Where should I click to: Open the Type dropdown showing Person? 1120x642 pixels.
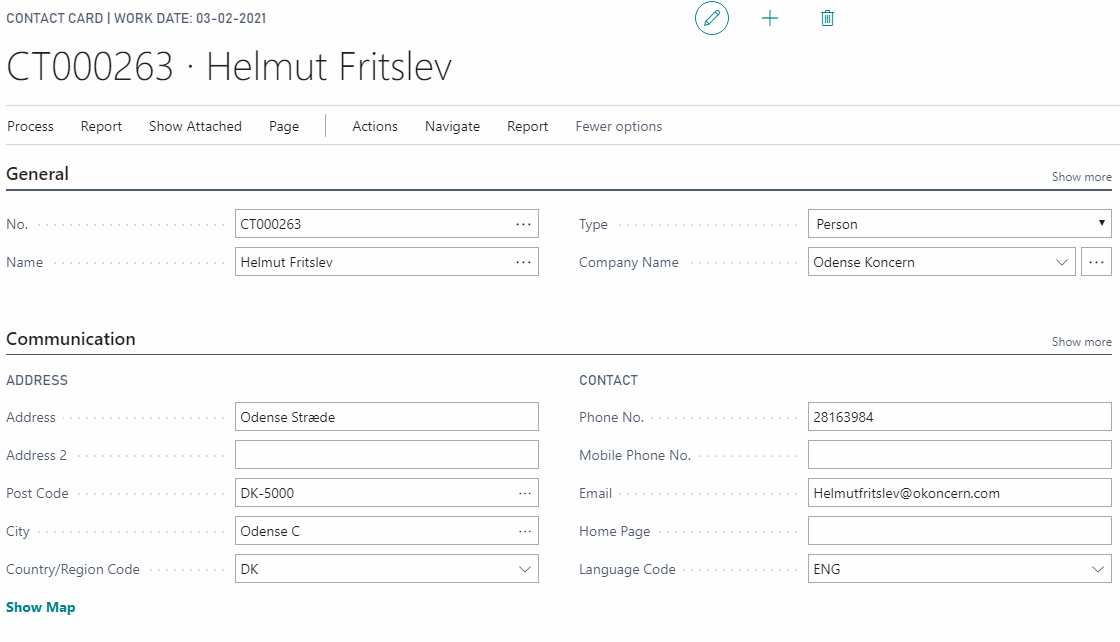click(958, 224)
